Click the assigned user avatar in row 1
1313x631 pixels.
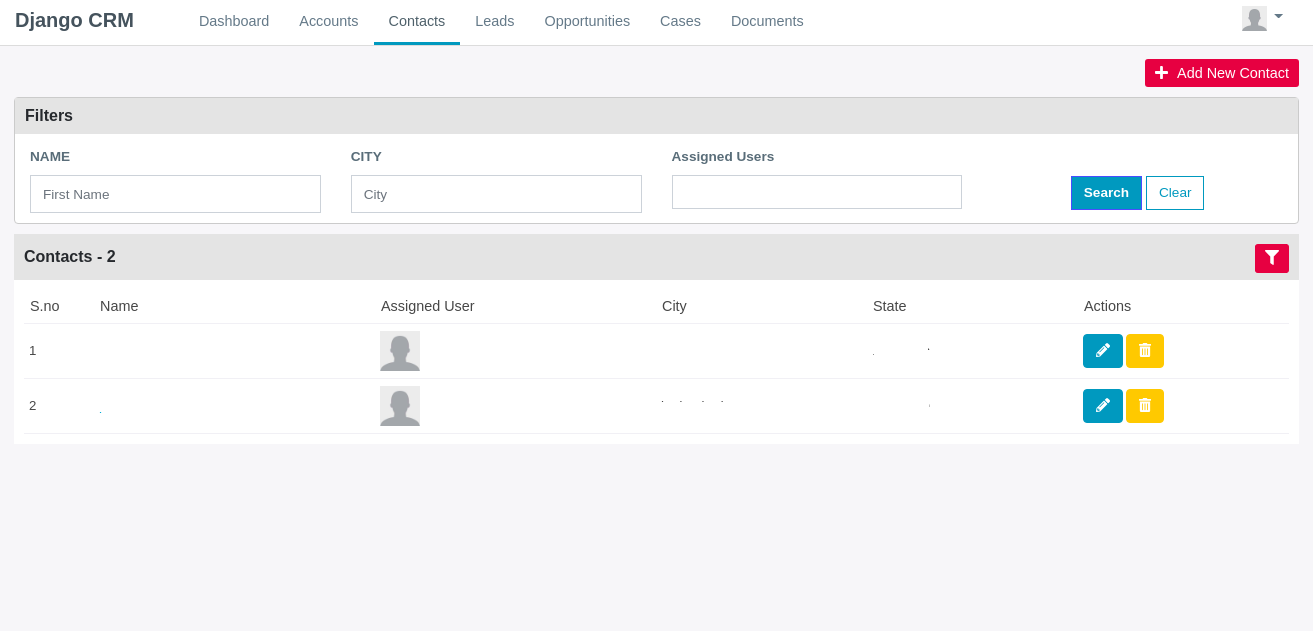[400, 351]
